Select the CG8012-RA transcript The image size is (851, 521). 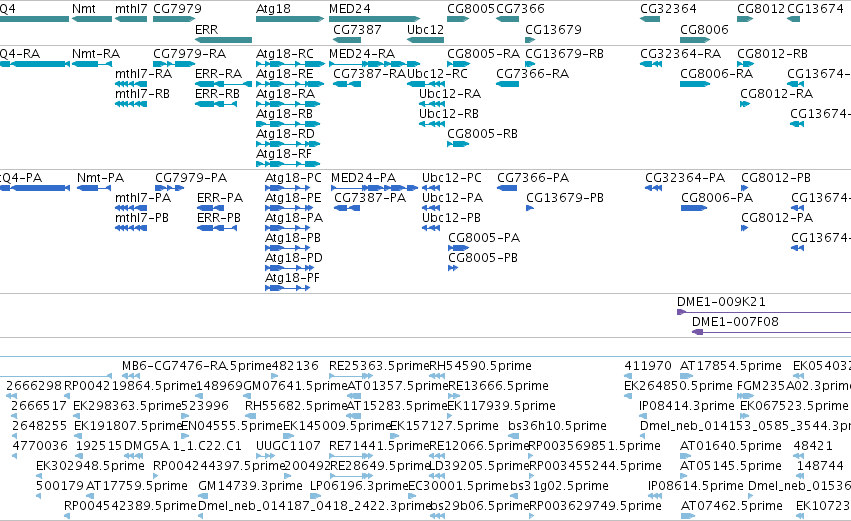coord(745,104)
